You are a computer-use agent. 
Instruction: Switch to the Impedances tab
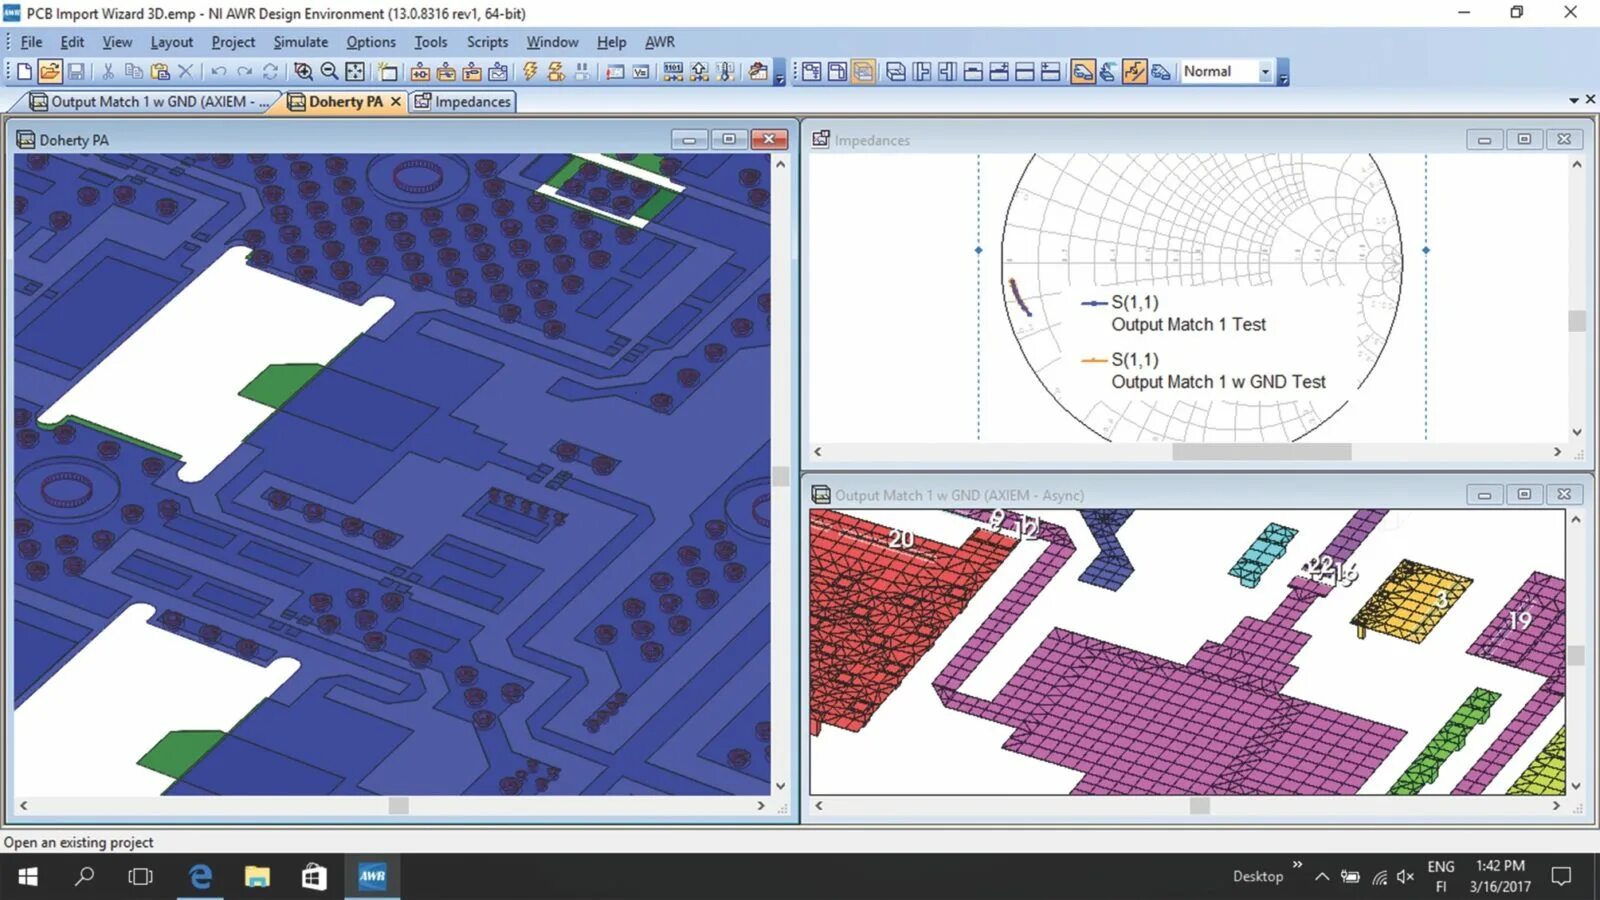click(x=462, y=101)
